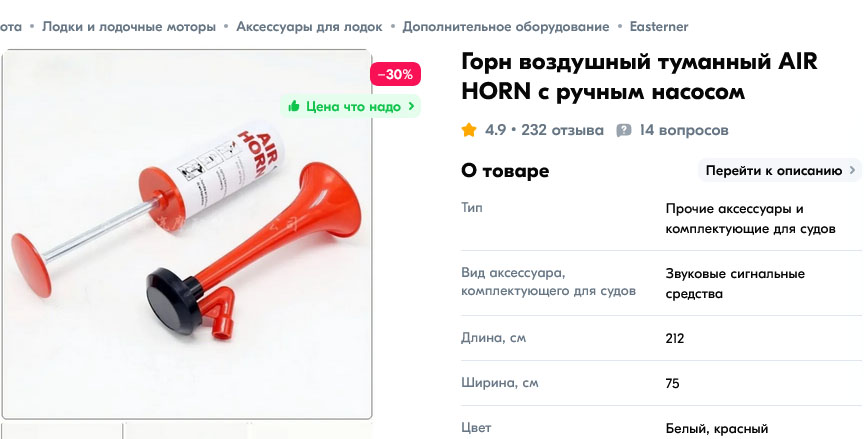Open the '14 вопросов' questions link
Screen dimensions: 864x439
(x=683, y=131)
